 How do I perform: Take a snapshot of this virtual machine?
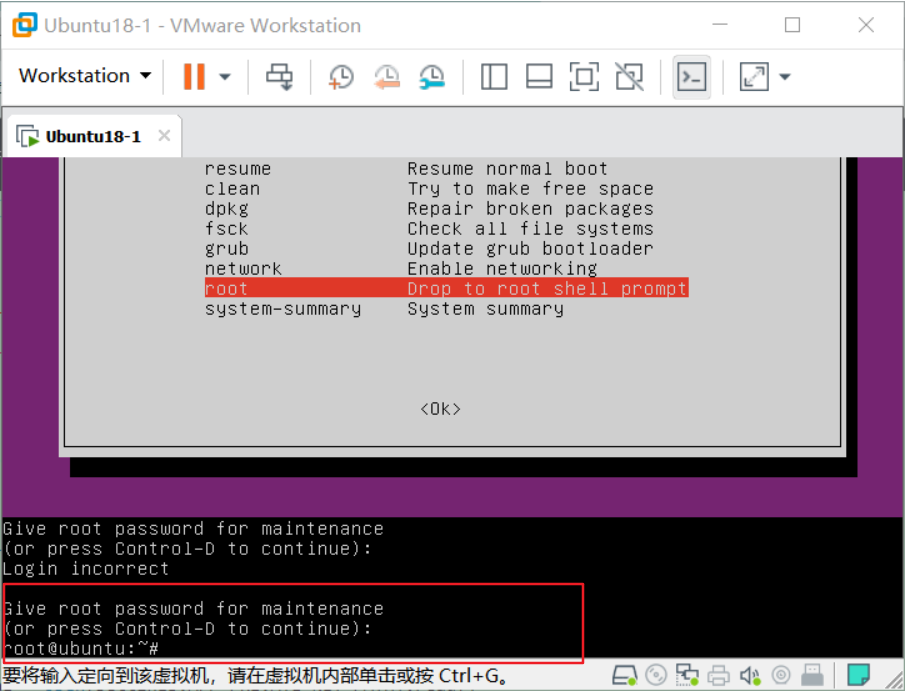point(341,77)
